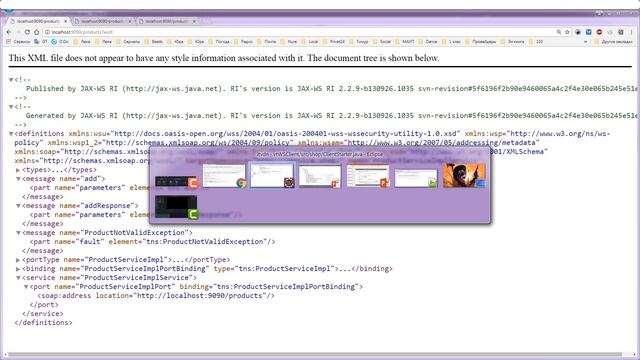Click the closing </definitions> tag

tap(43, 322)
